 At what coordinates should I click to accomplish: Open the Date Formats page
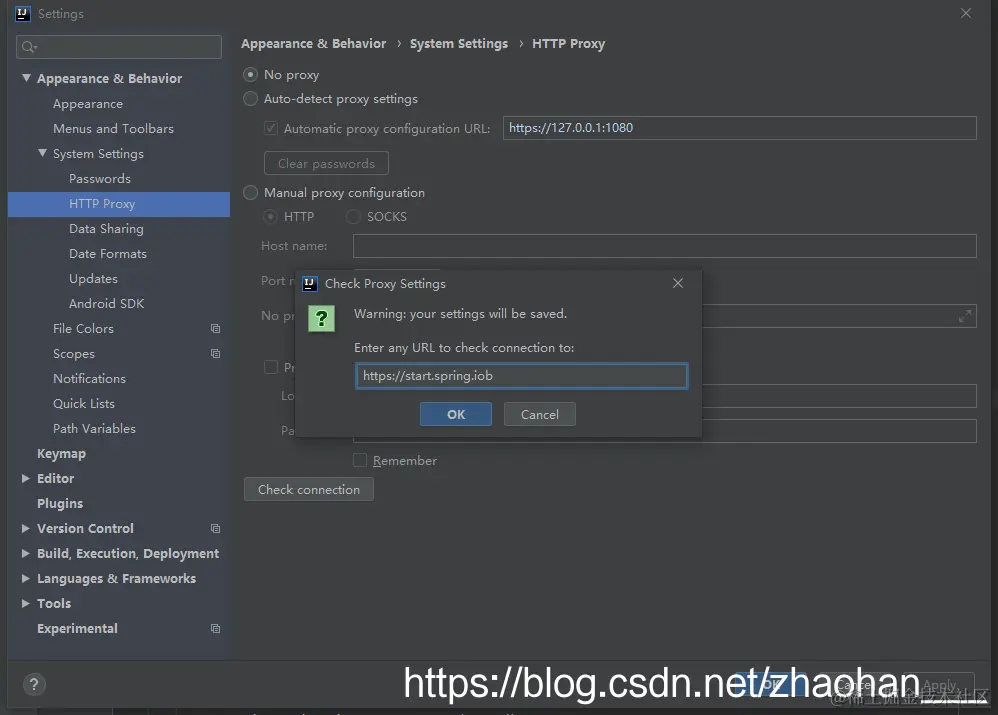click(108, 253)
